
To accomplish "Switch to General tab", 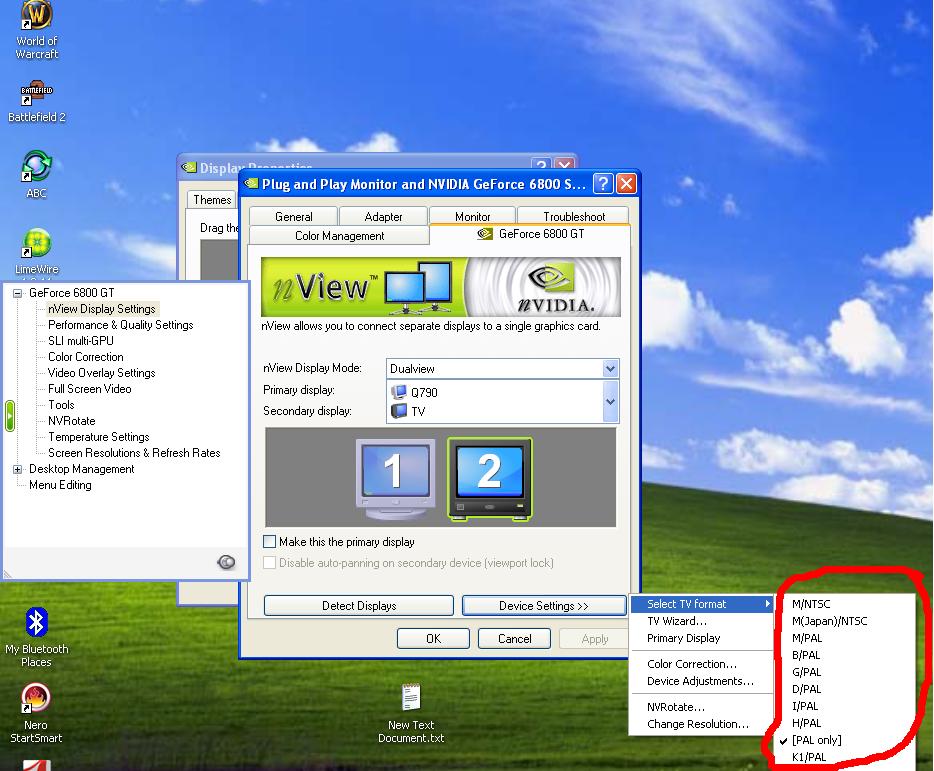I will (294, 216).
